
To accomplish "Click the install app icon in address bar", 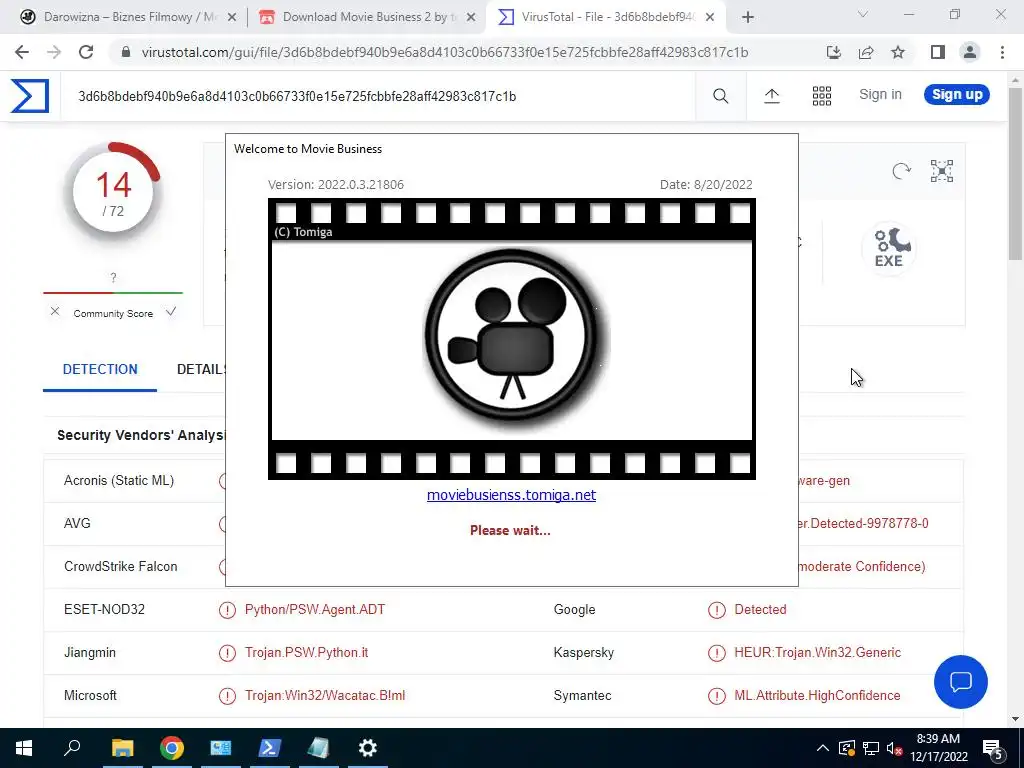I will [833, 52].
